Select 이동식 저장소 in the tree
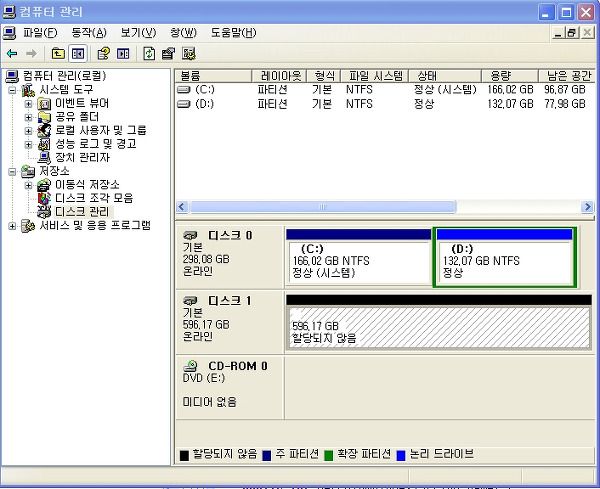 point(87,184)
